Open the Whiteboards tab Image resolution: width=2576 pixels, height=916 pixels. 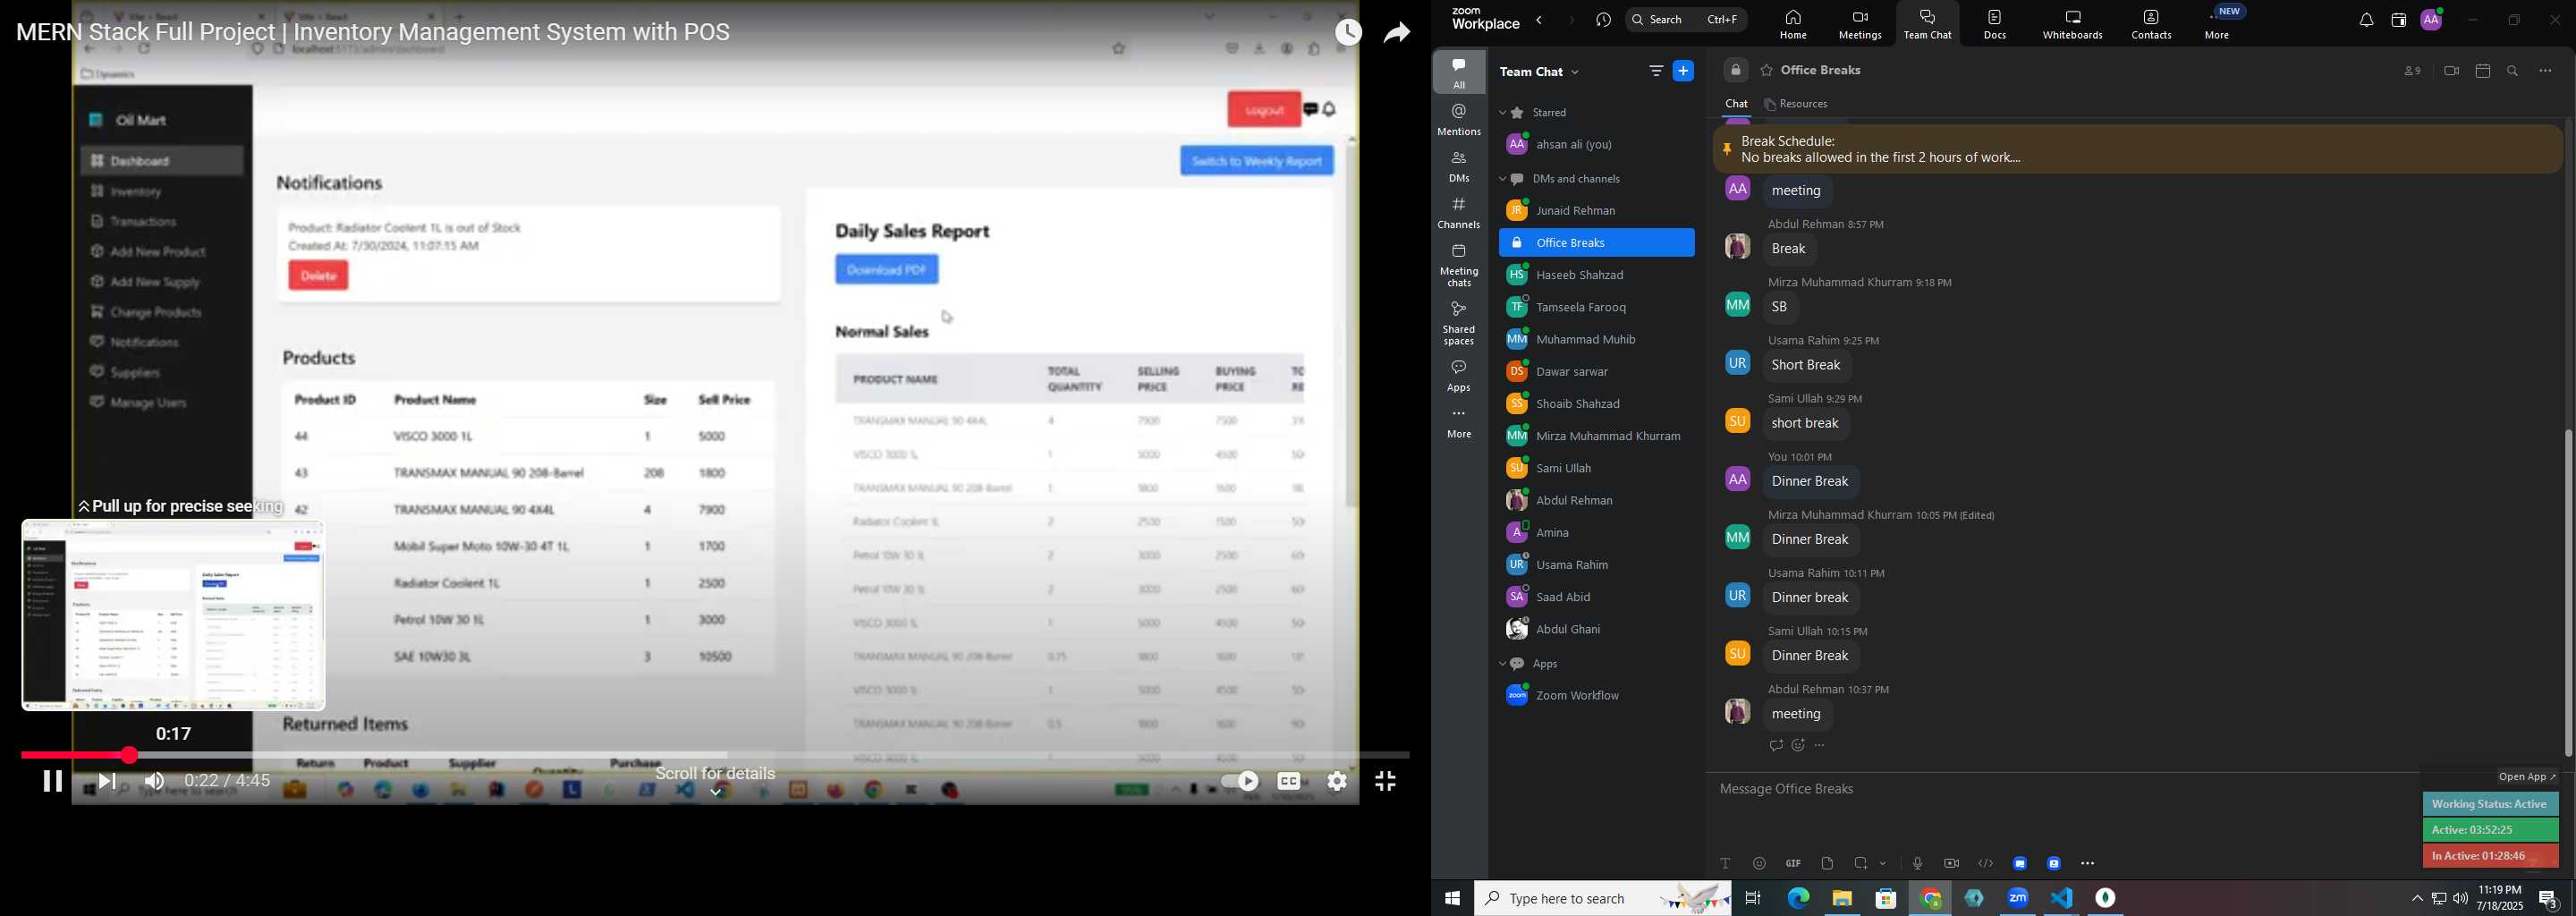click(x=2073, y=24)
